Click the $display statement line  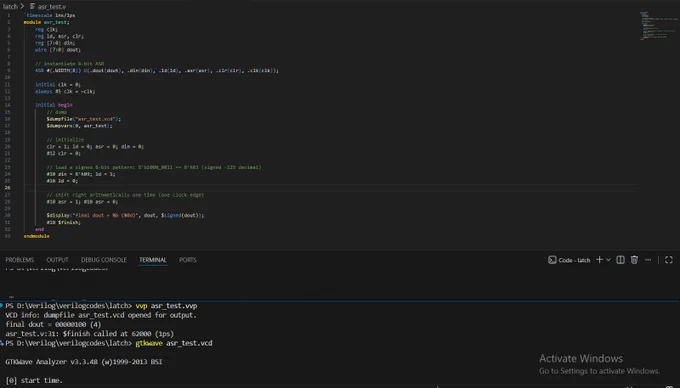pos(125,215)
